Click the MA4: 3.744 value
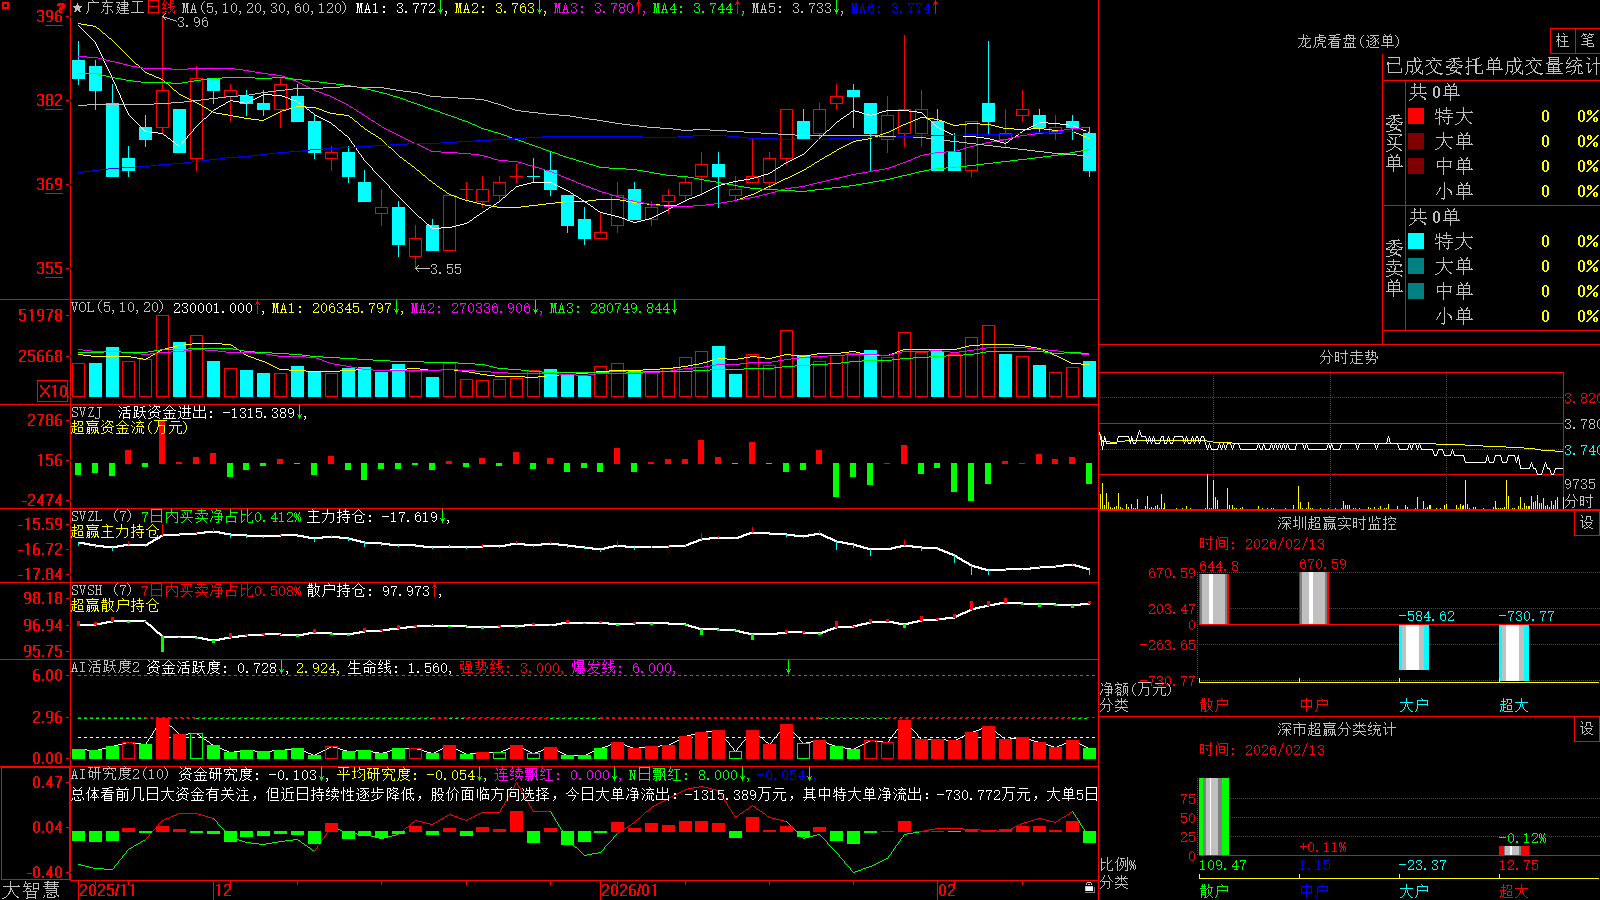The width and height of the screenshot is (1600, 900). click(x=697, y=8)
